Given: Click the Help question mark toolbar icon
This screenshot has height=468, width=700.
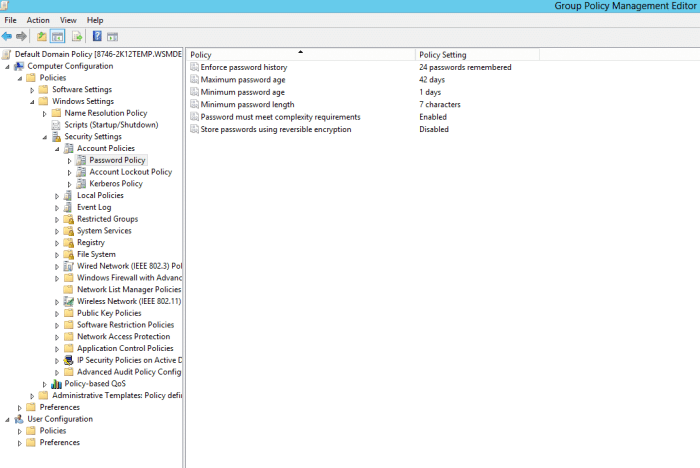Looking at the screenshot, I should [x=97, y=37].
